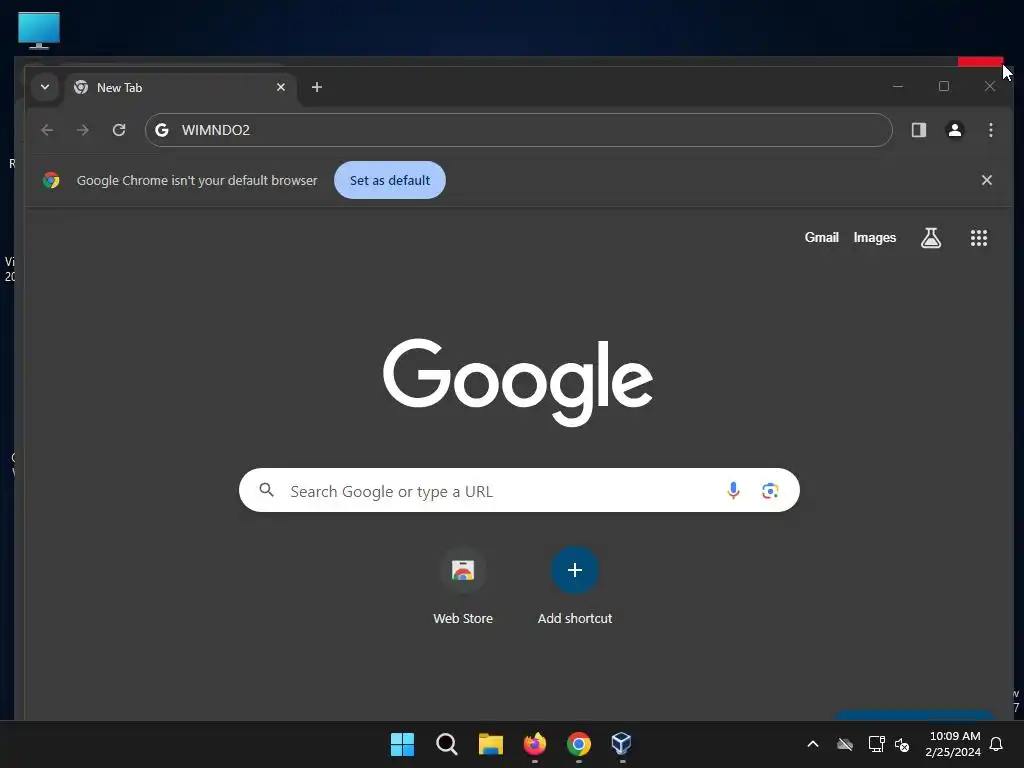Click the Search Google or type a URL box
Screen dimensions: 1024x768
tap(519, 490)
